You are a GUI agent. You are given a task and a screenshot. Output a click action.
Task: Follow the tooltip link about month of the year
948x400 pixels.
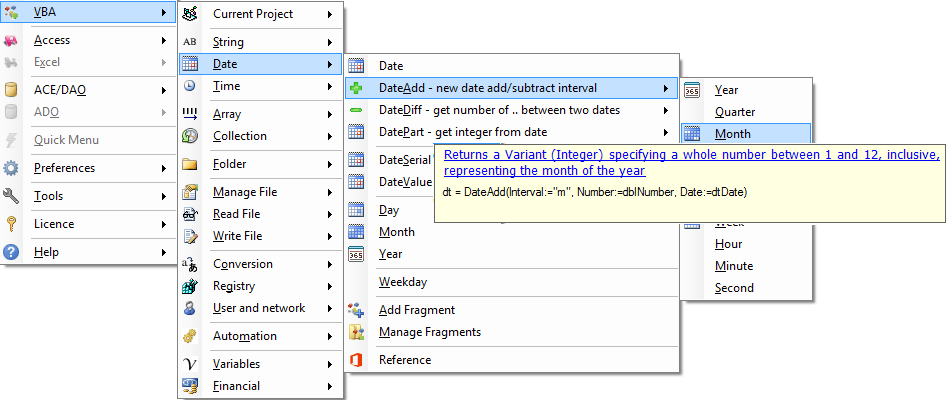(x=692, y=163)
